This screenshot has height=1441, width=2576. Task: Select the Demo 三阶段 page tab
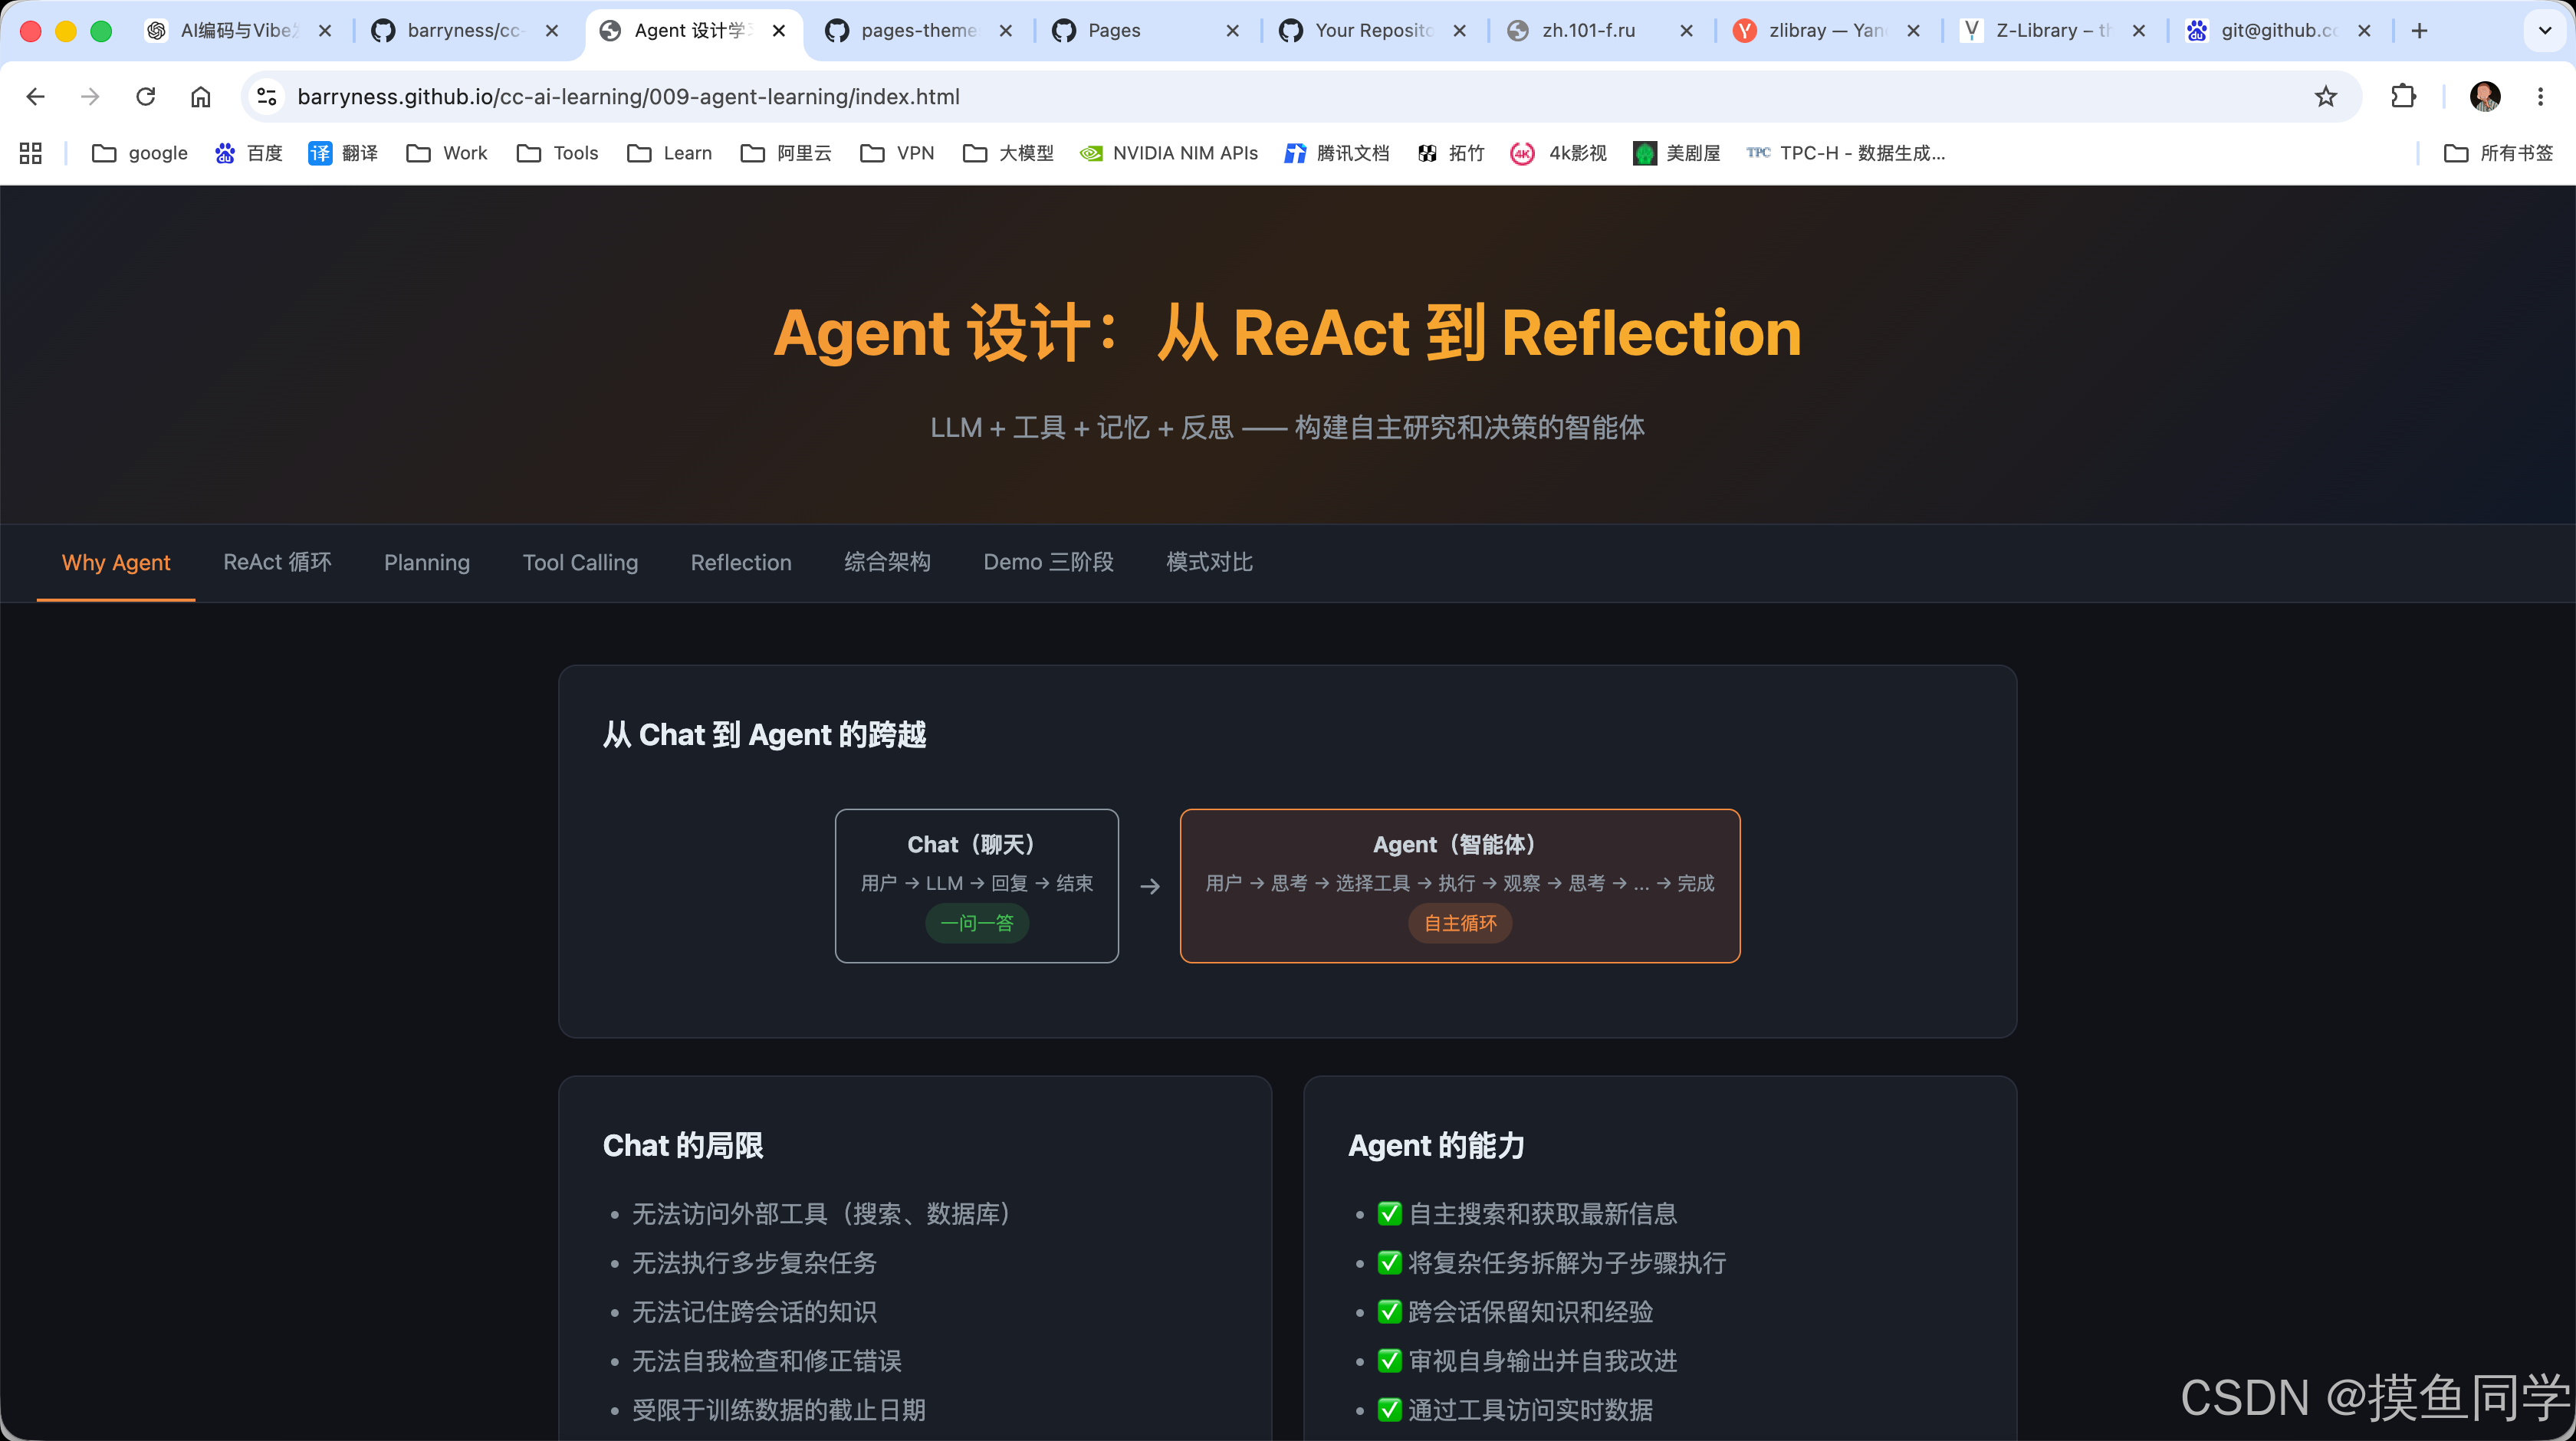click(x=1048, y=563)
